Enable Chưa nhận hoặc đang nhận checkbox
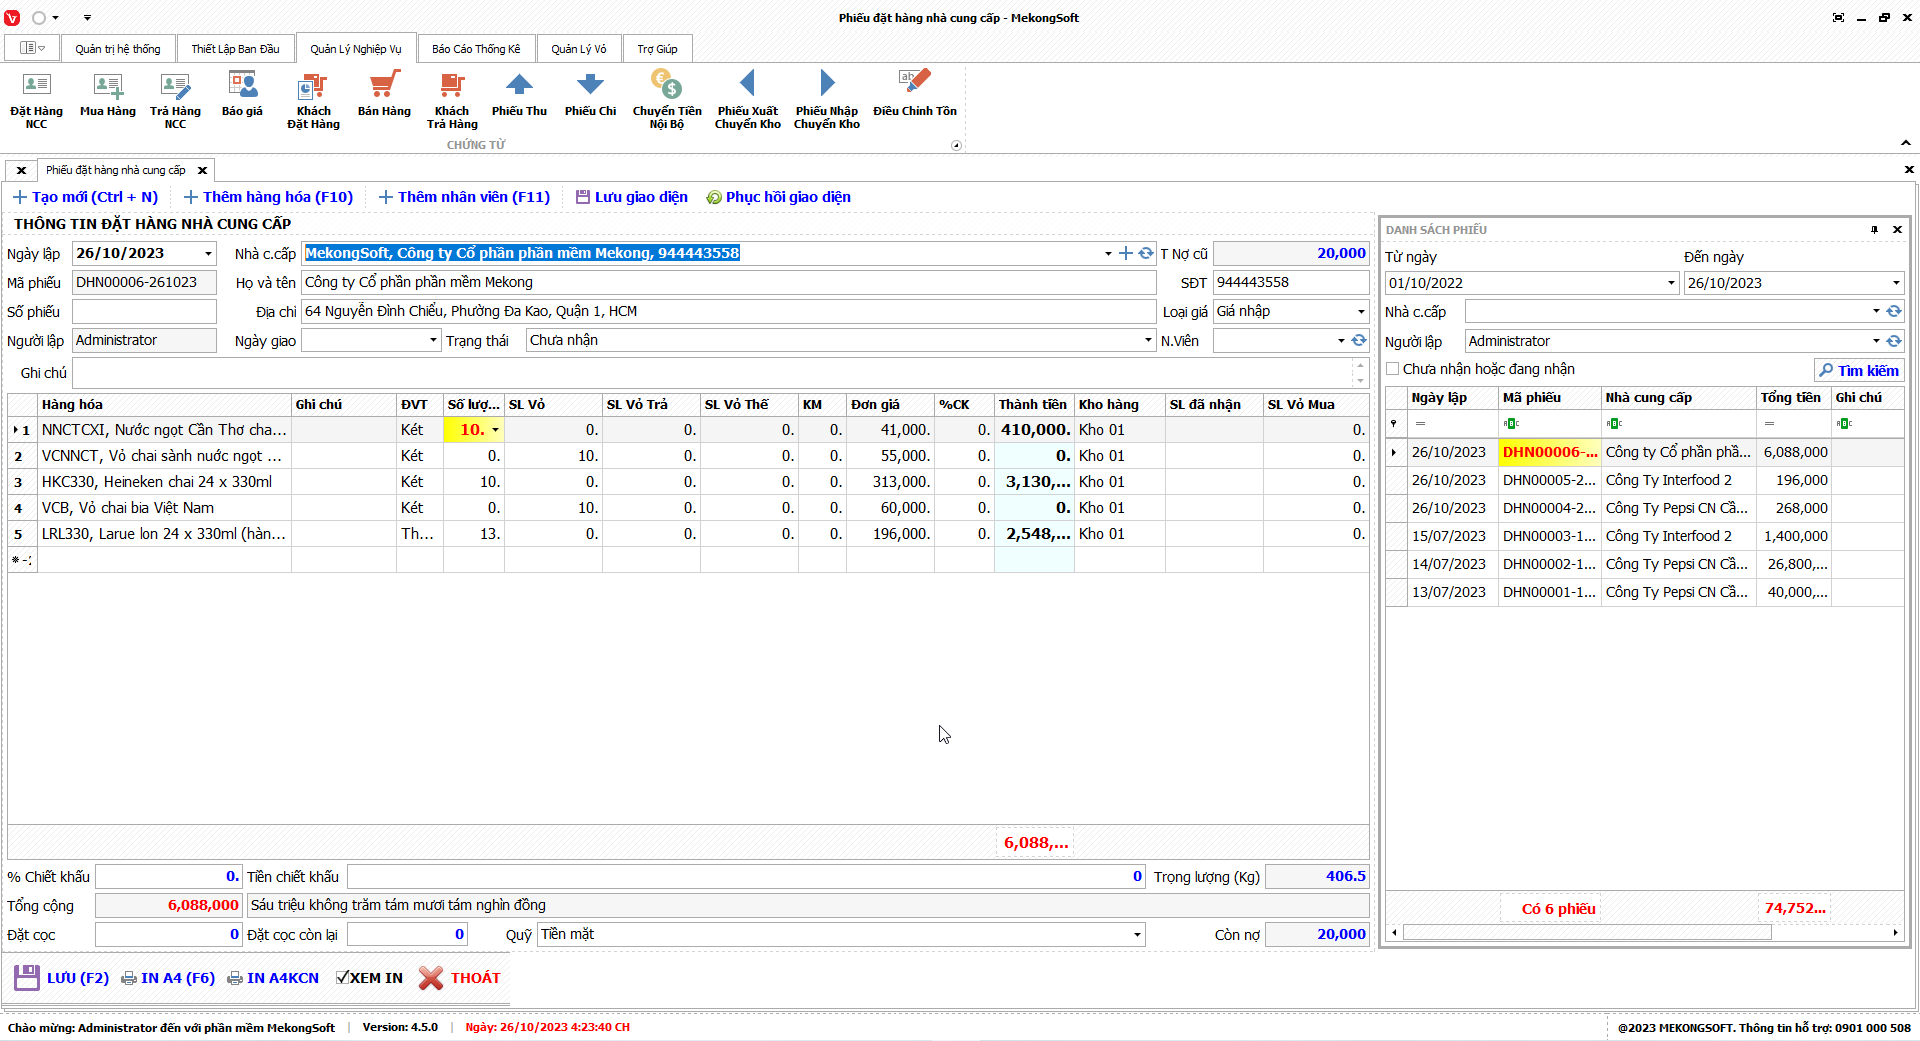The height and width of the screenshot is (1041, 1920). point(1393,369)
